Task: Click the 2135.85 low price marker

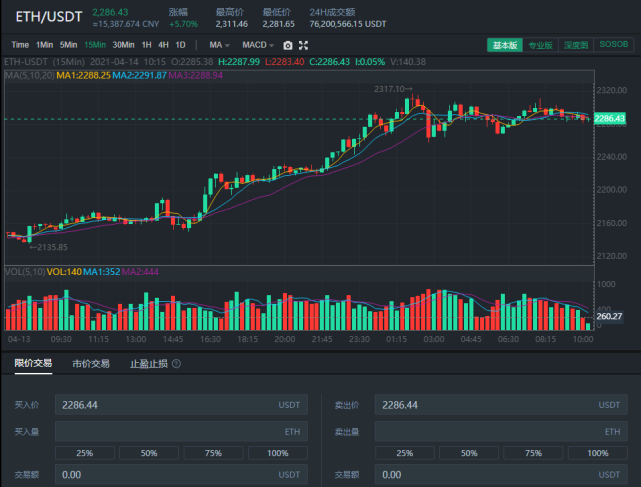Action: click(x=49, y=247)
